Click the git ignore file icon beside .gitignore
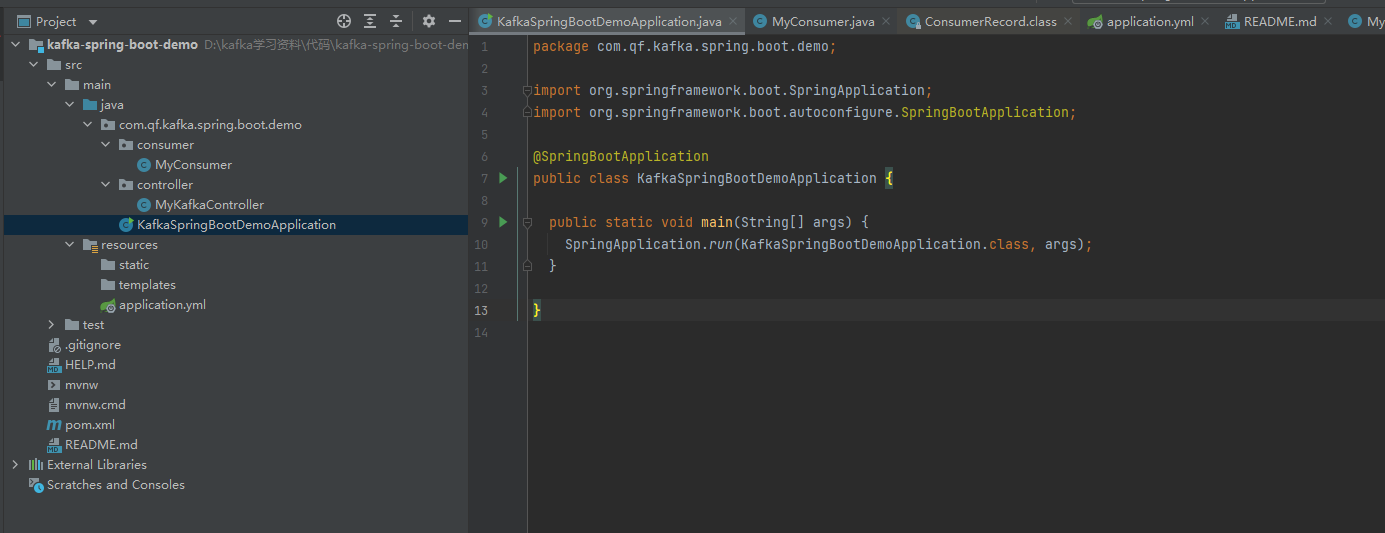The width and height of the screenshot is (1385, 533). pos(55,345)
